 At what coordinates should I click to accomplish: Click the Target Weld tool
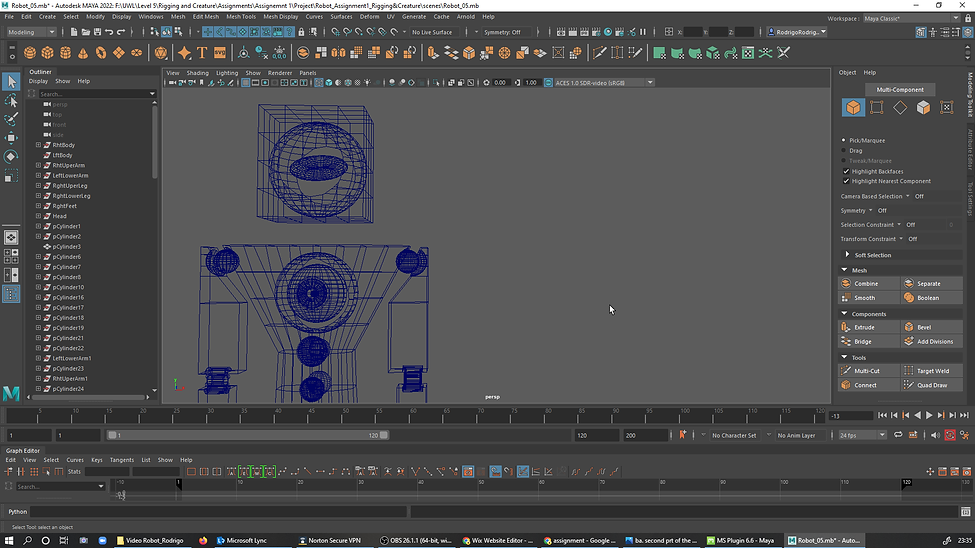(x=932, y=371)
